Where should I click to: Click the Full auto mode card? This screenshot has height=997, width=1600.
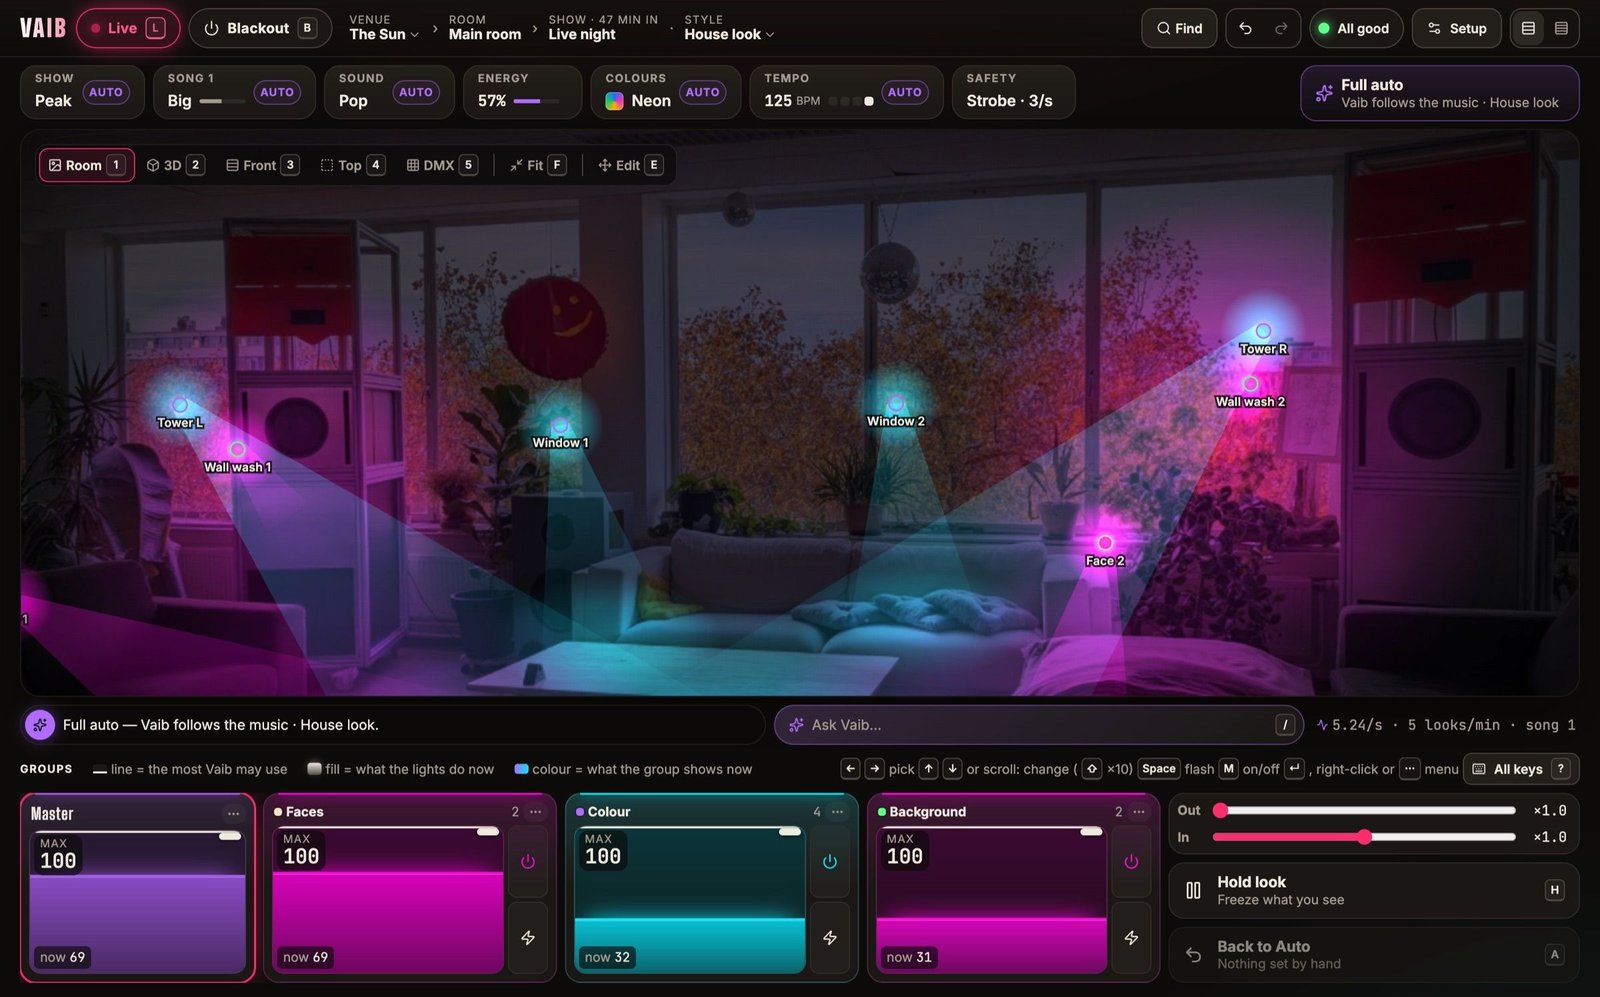tap(1440, 93)
